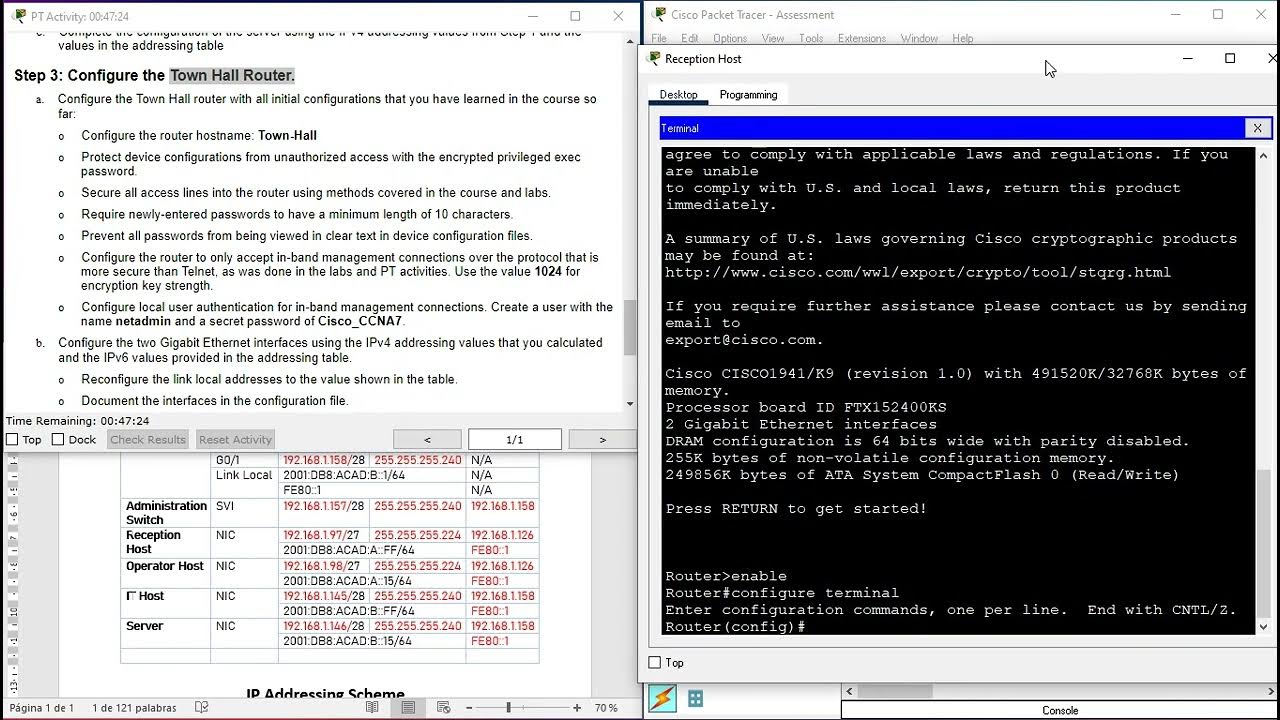
Task: Click the PT Activity window title icon
Action: pos(18,16)
